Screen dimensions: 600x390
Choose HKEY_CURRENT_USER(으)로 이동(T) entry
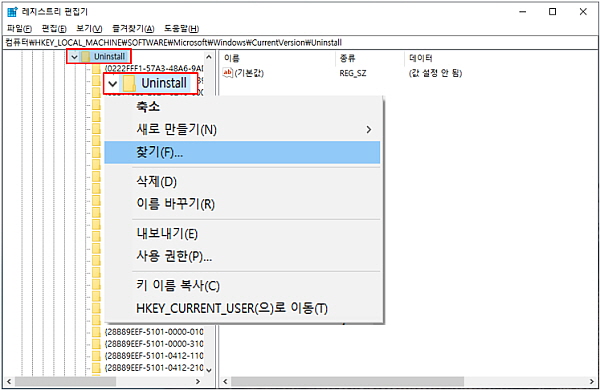tap(242, 308)
